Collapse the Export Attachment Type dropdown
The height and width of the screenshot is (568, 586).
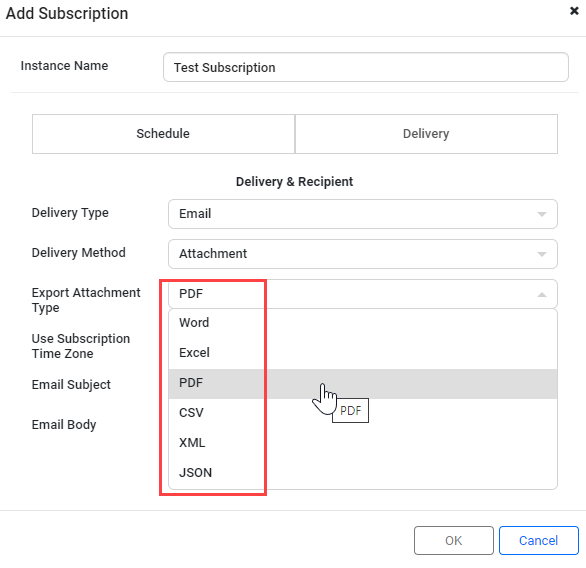pyautogui.click(x=363, y=294)
